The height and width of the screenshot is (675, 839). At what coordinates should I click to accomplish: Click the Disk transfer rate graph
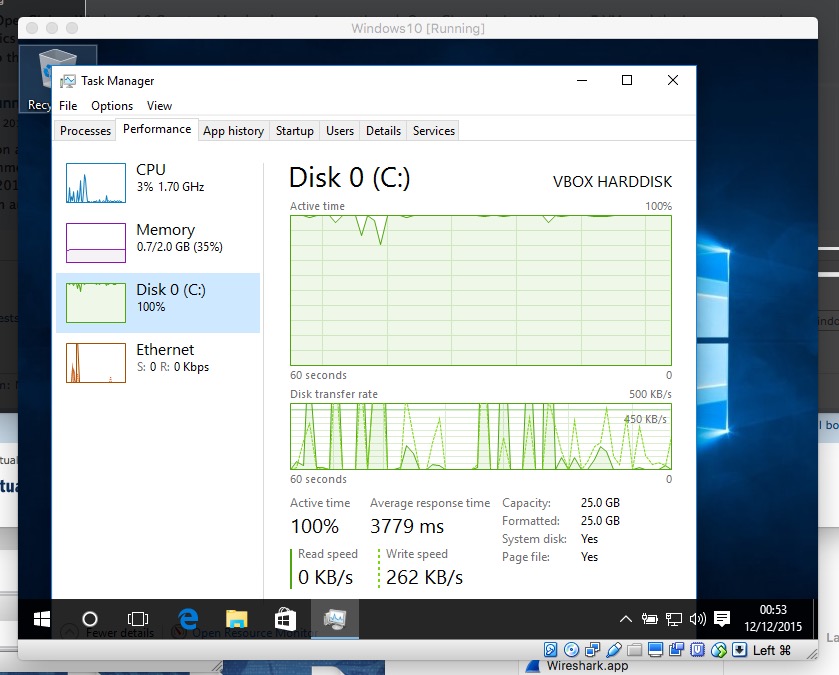[480, 436]
